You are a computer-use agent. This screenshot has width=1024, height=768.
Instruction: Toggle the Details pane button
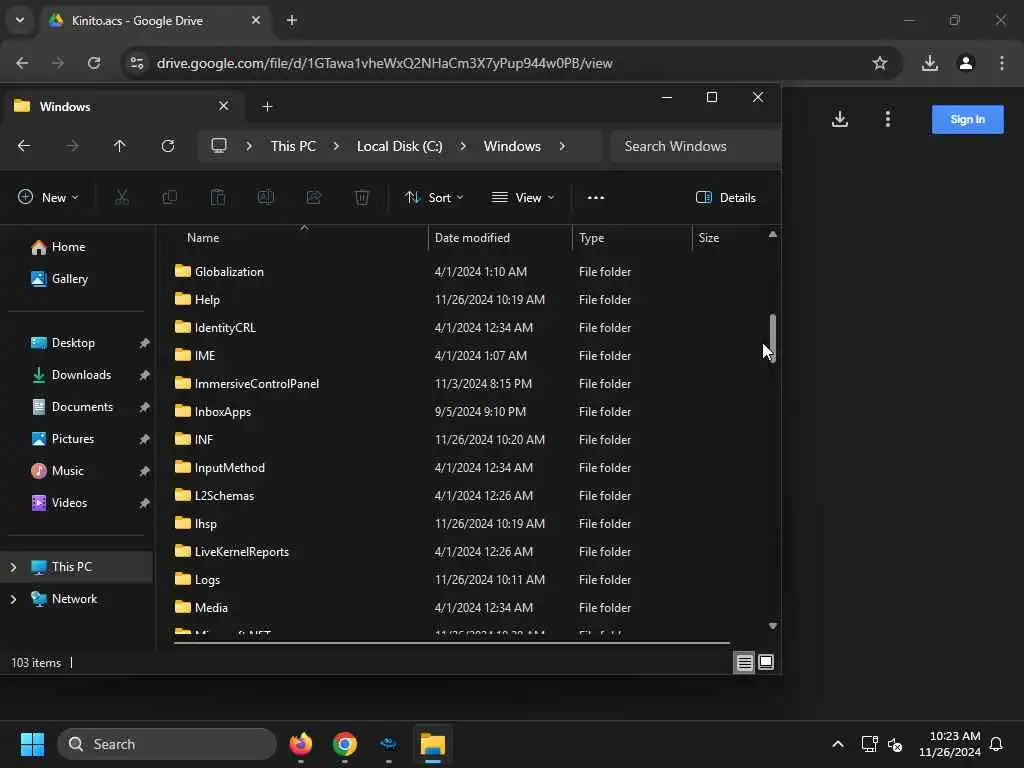(726, 197)
